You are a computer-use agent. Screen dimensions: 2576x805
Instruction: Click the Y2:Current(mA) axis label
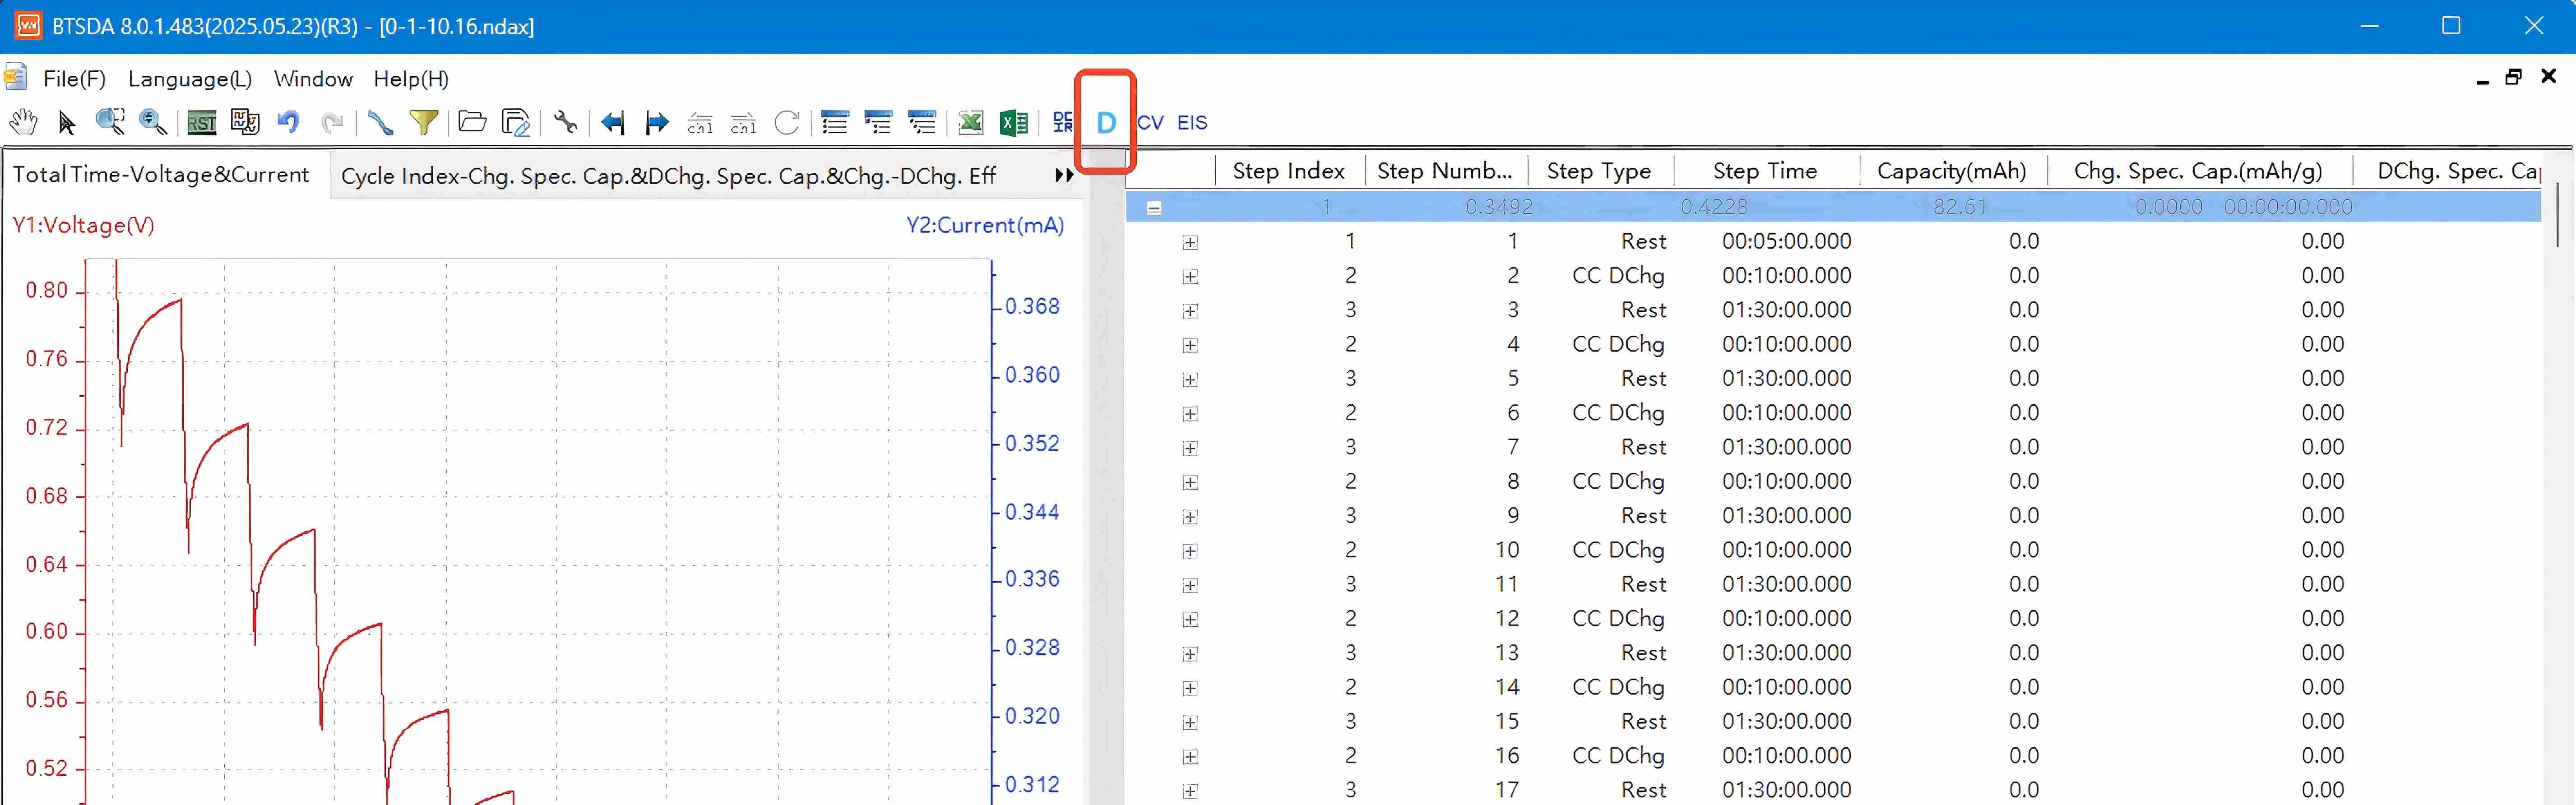click(x=985, y=225)
